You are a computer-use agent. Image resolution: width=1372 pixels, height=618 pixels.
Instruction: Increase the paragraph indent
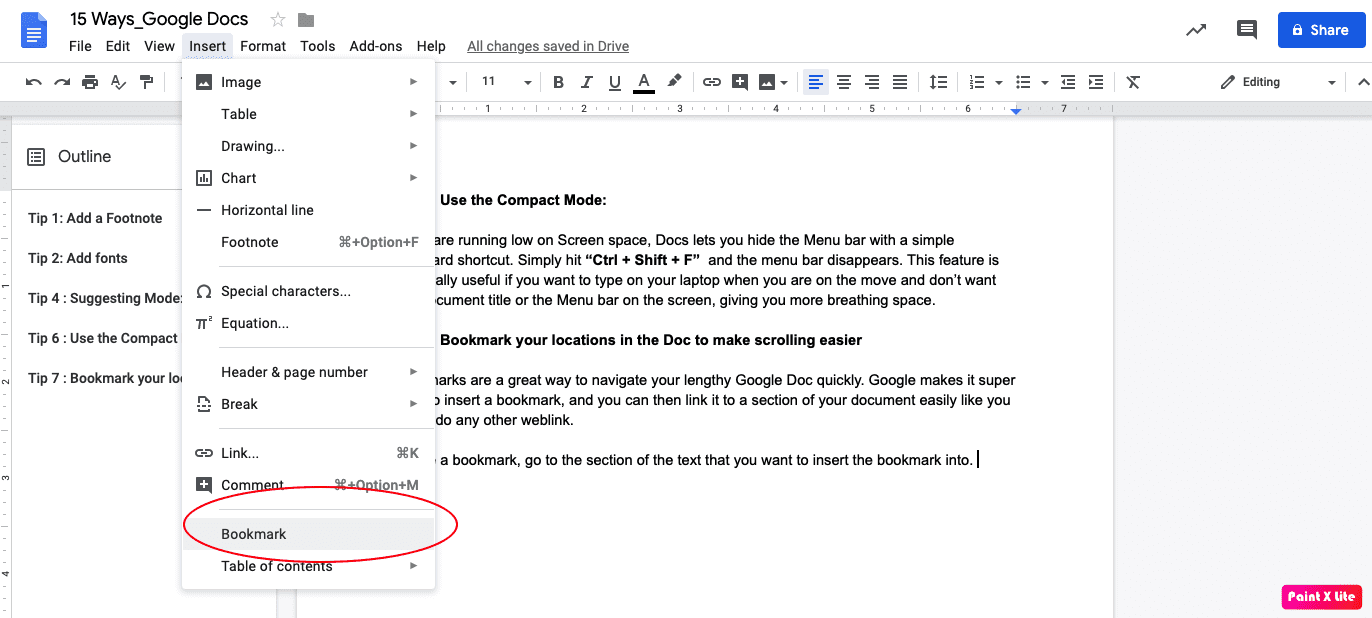click(x=1096, y=82)
